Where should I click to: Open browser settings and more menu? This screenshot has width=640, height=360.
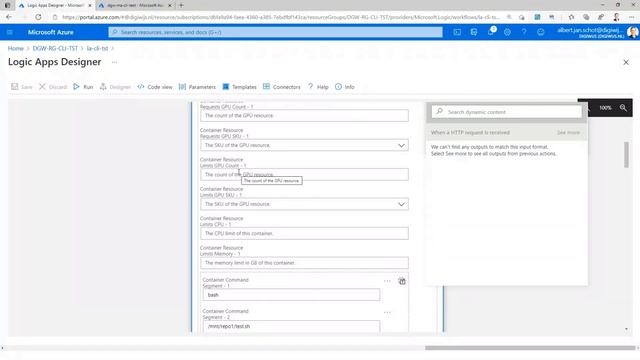(x=632, y=17)
